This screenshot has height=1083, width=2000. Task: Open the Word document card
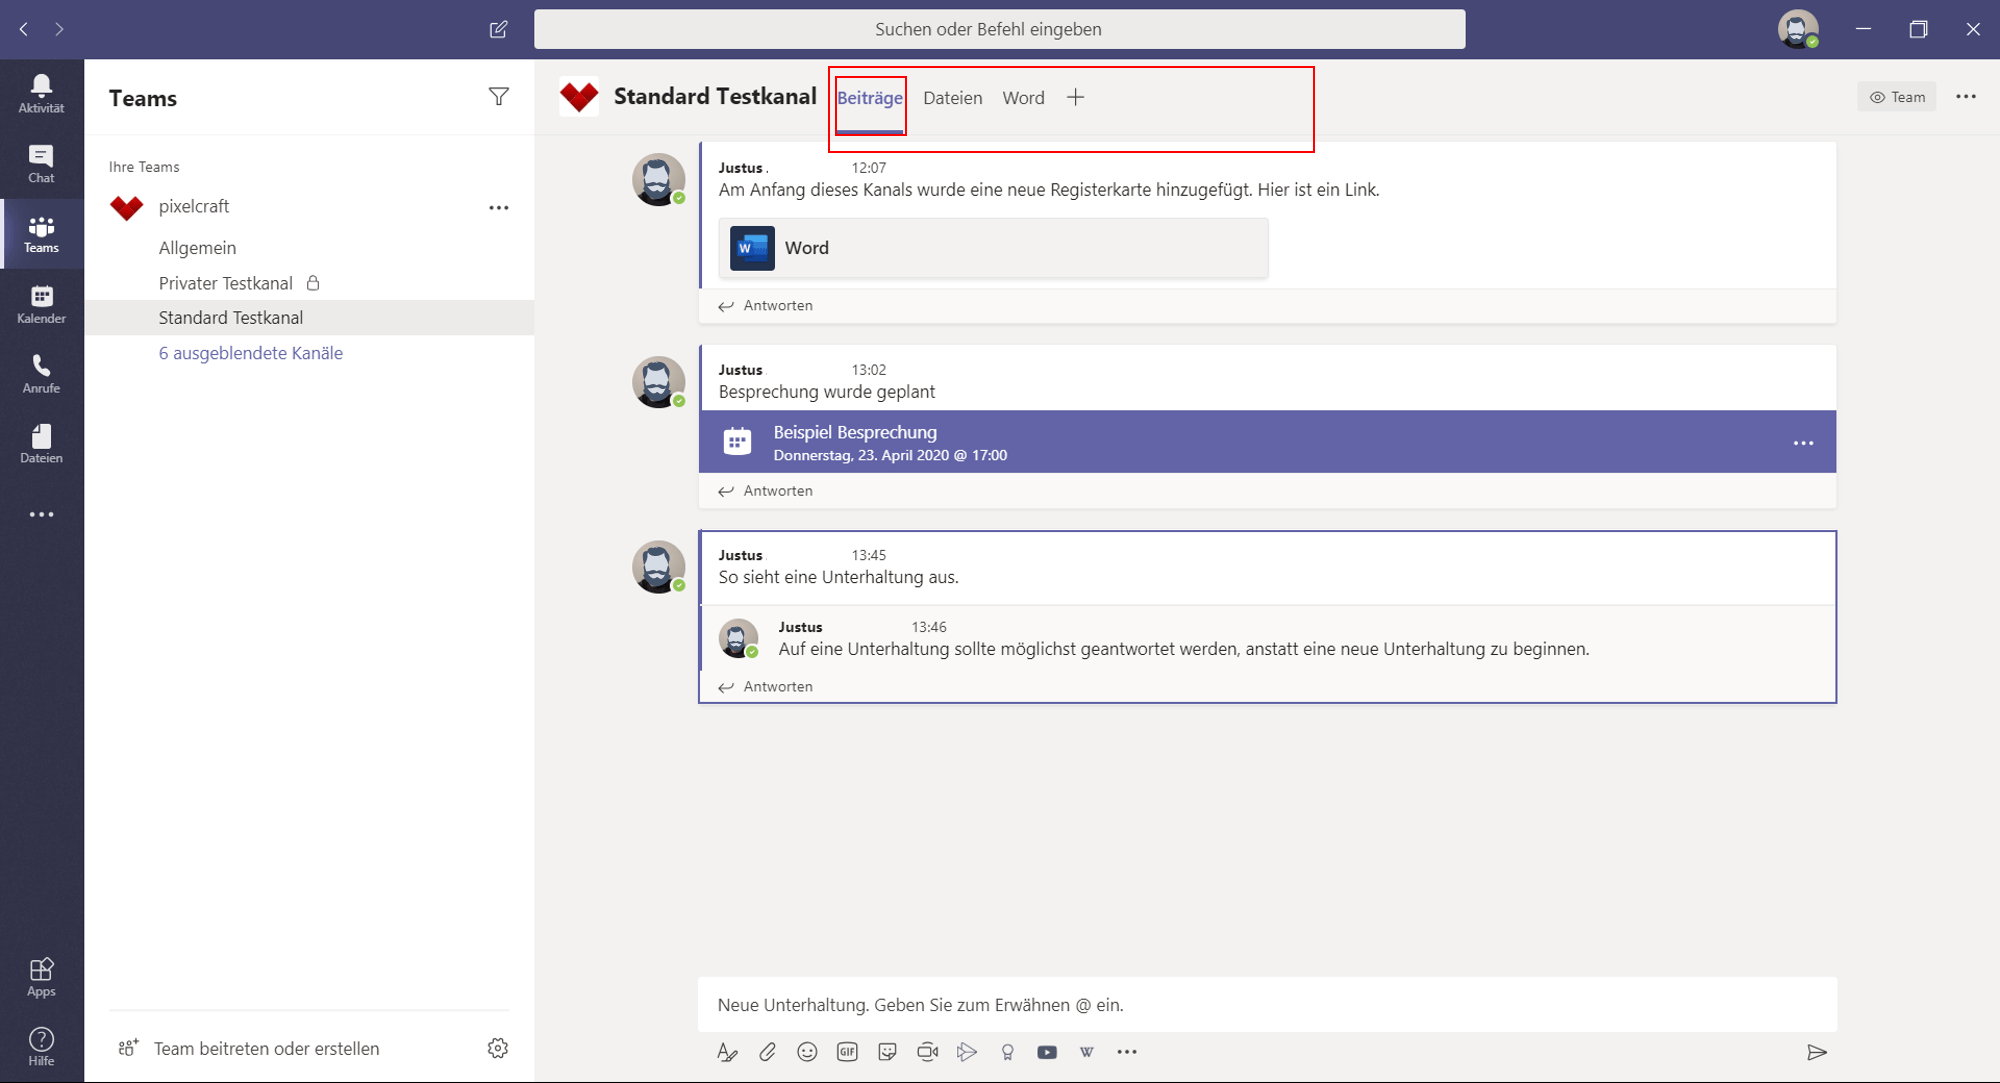point(993,248)
